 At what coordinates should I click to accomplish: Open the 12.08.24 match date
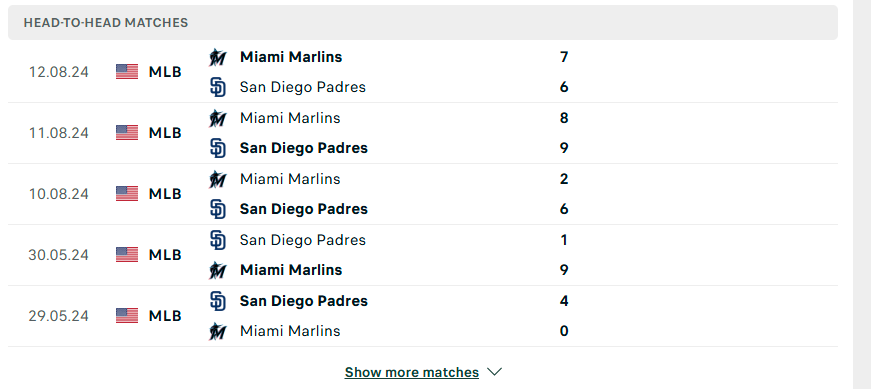tap(58, 72)
